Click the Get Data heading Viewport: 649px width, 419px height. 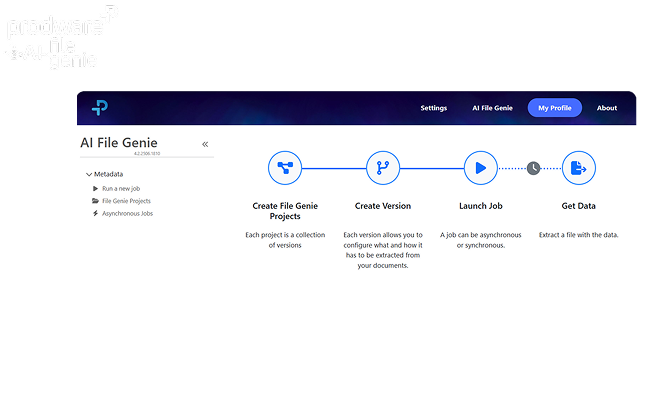(579, 206)
